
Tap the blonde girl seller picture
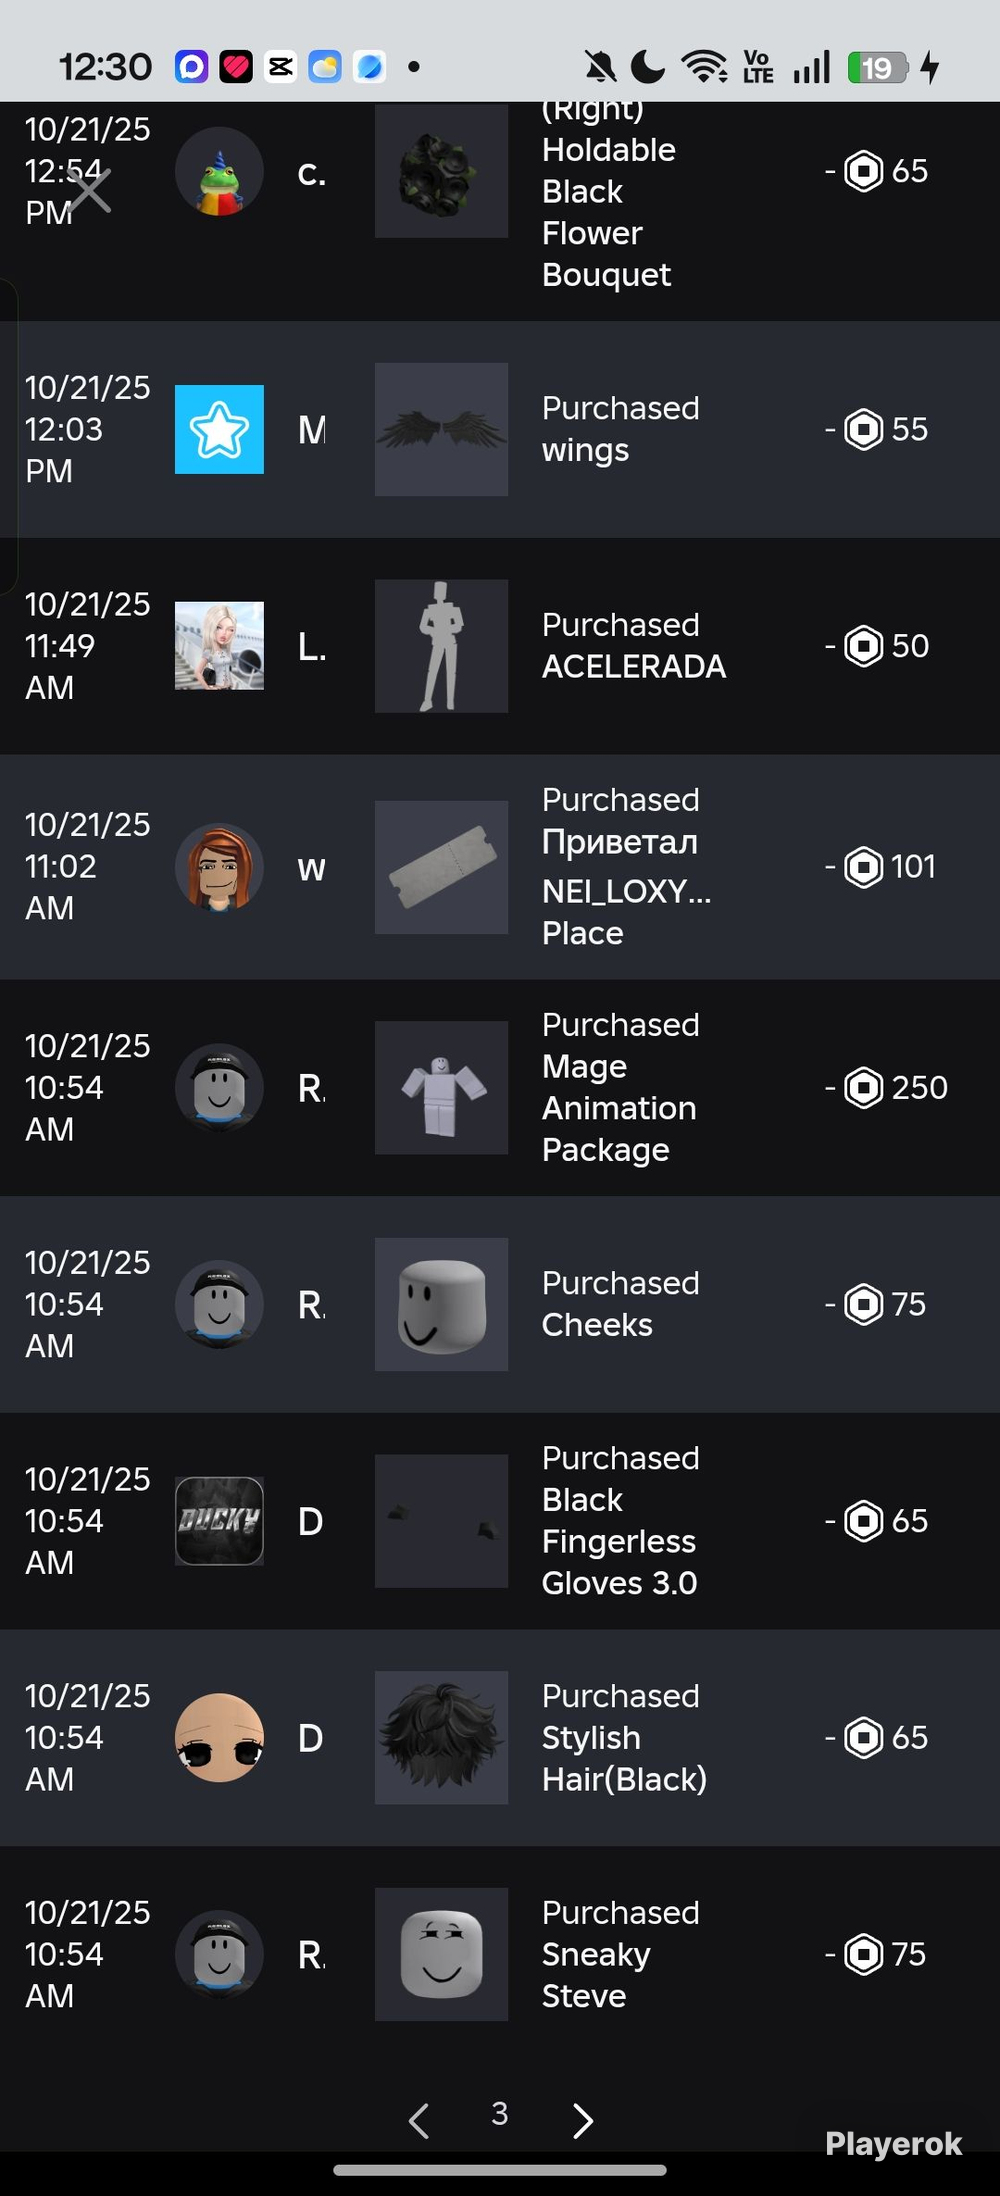click(x=219, y=646)
